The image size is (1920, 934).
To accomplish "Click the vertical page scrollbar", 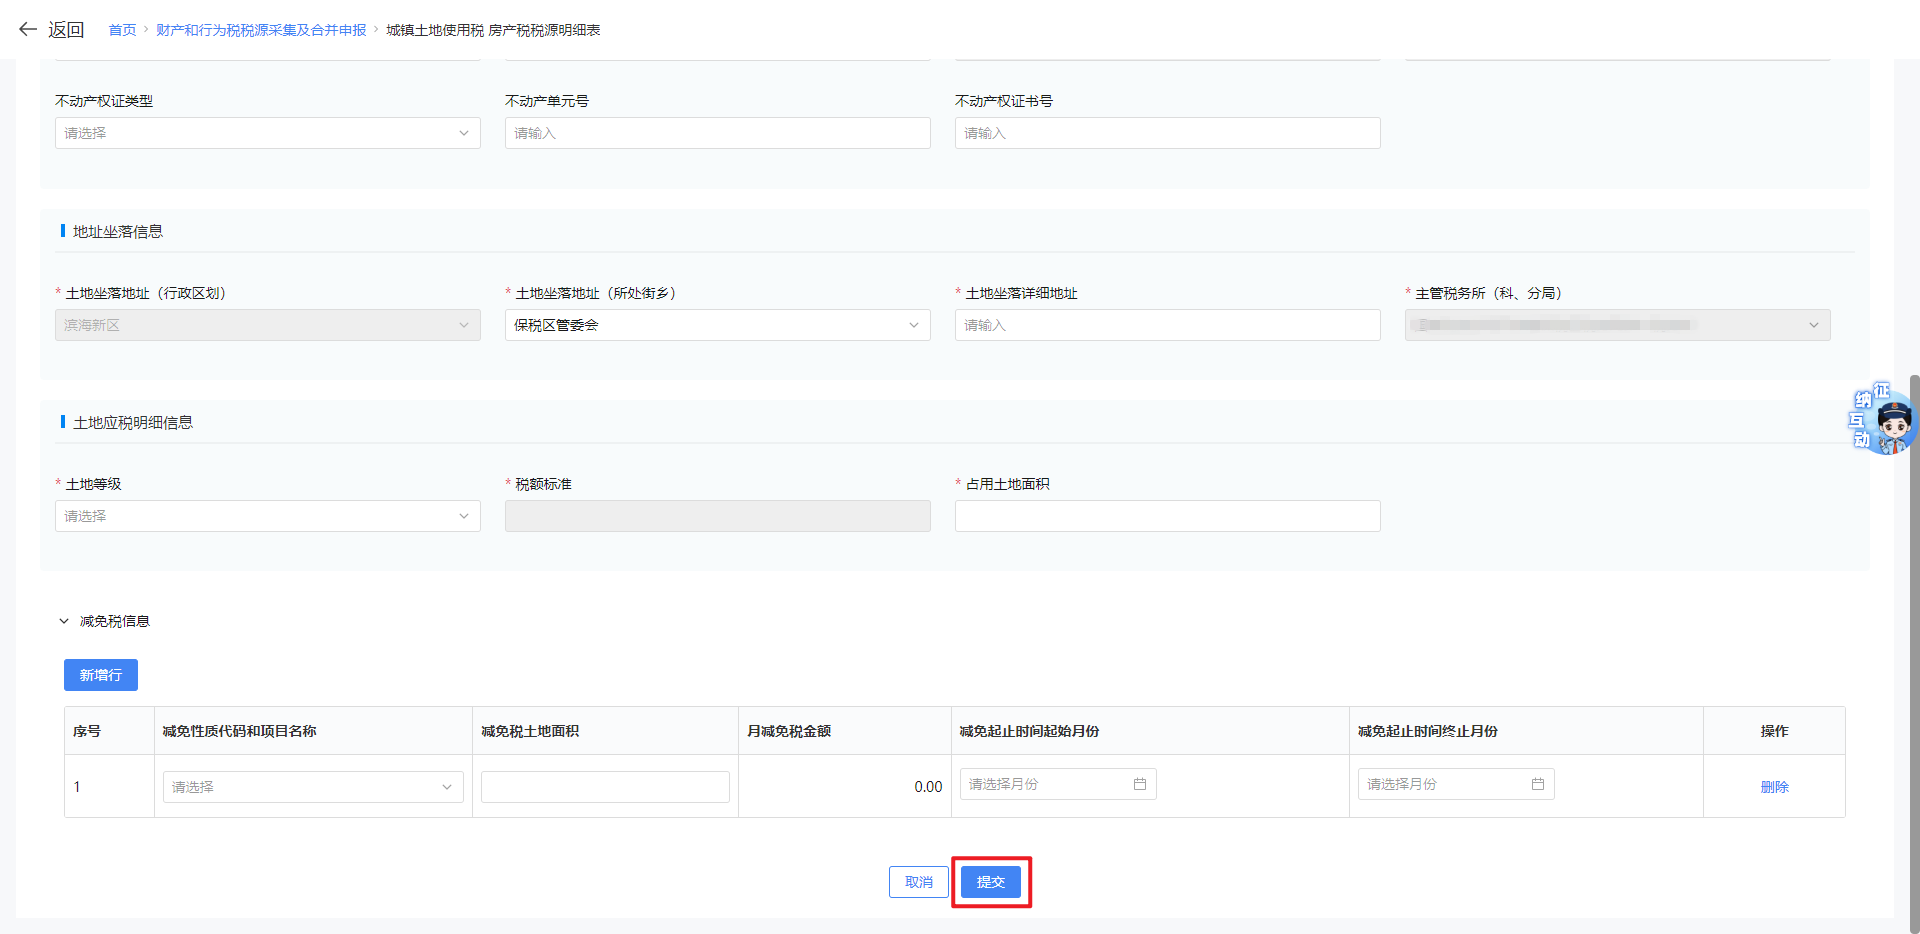I will [1914, 650].
